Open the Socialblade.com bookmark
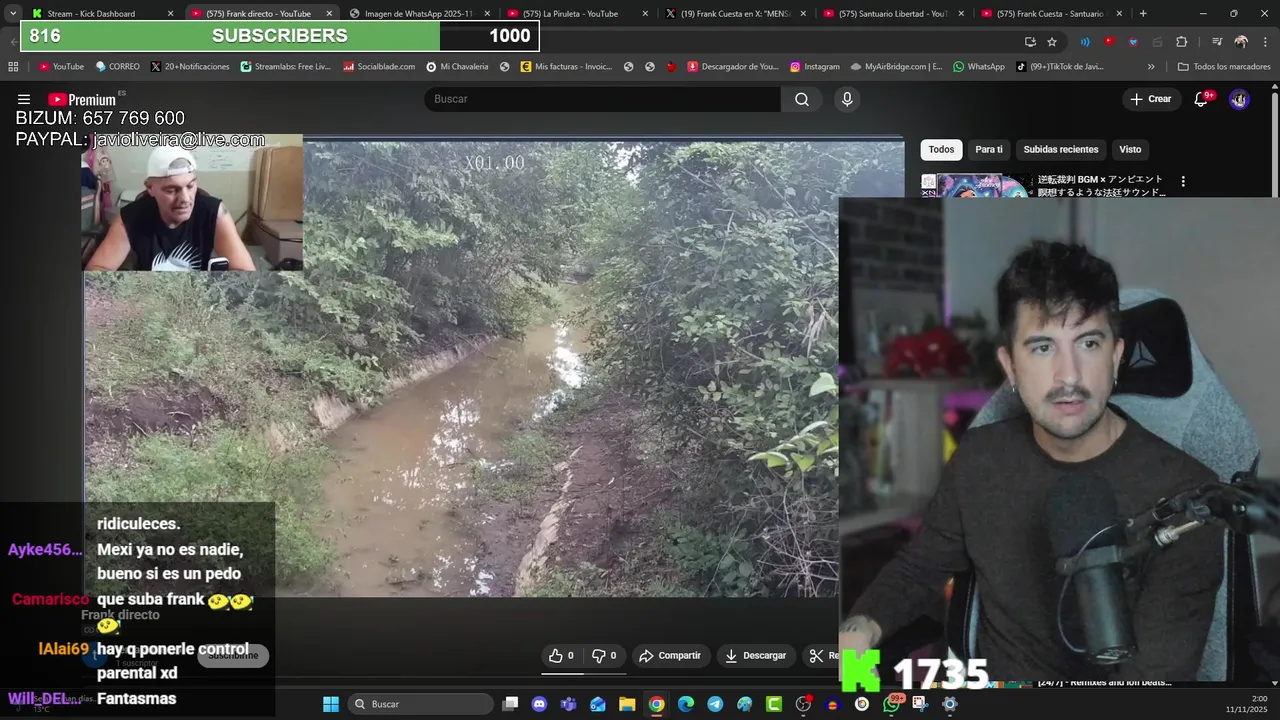This screenshot has height=720, width=1280. [379, 67]
